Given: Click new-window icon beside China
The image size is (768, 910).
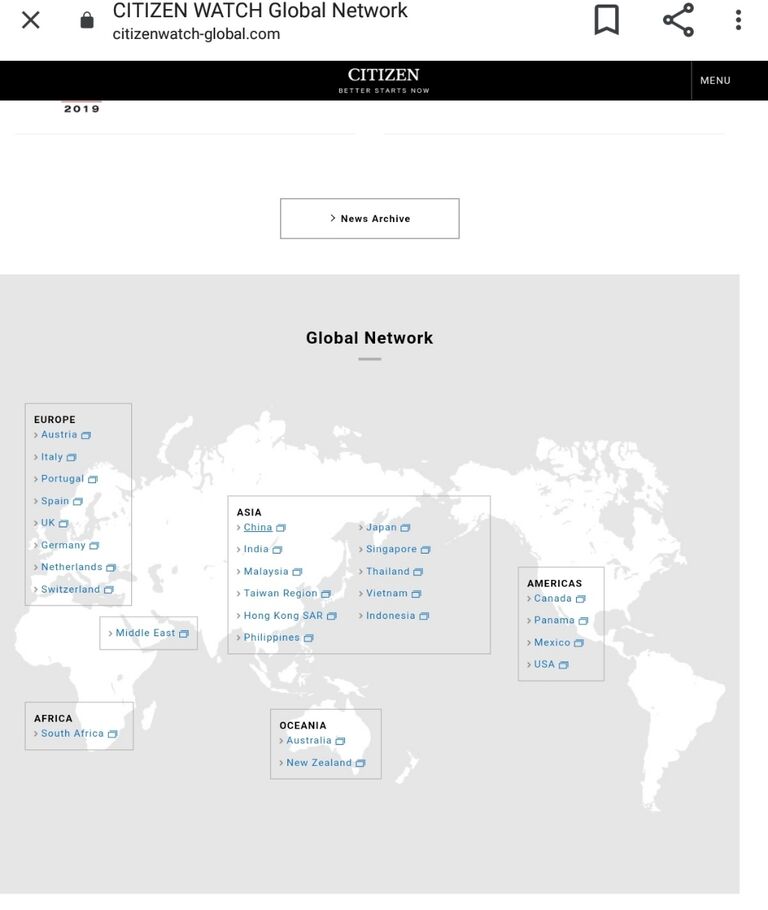Looking at the screenshot, I should click(281, 528).
